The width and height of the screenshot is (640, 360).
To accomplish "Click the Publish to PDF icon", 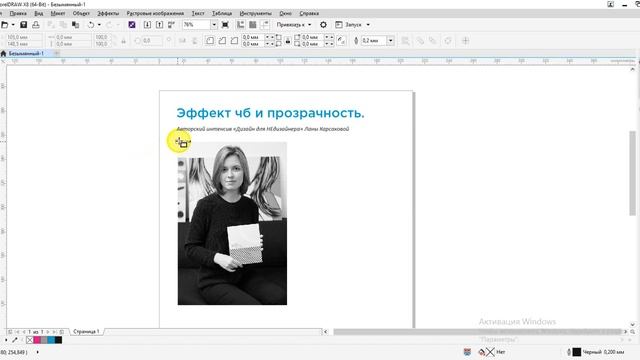I will (x=171, y=25).
